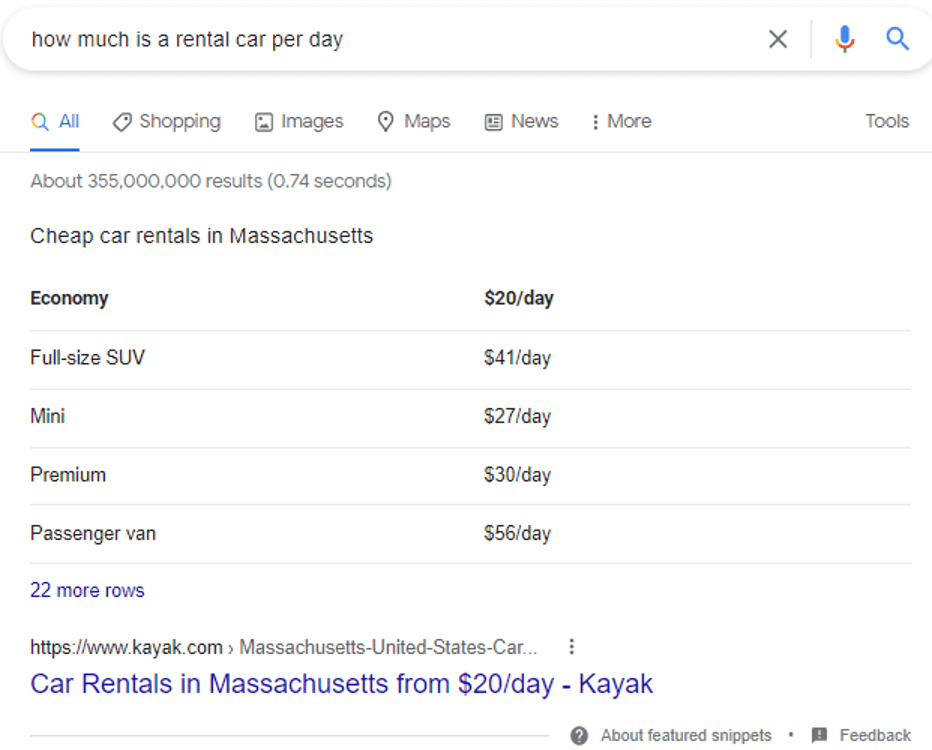This screenshot has width=932, height=750.
Task: Open the Tools options
Action: click(887, 121)
